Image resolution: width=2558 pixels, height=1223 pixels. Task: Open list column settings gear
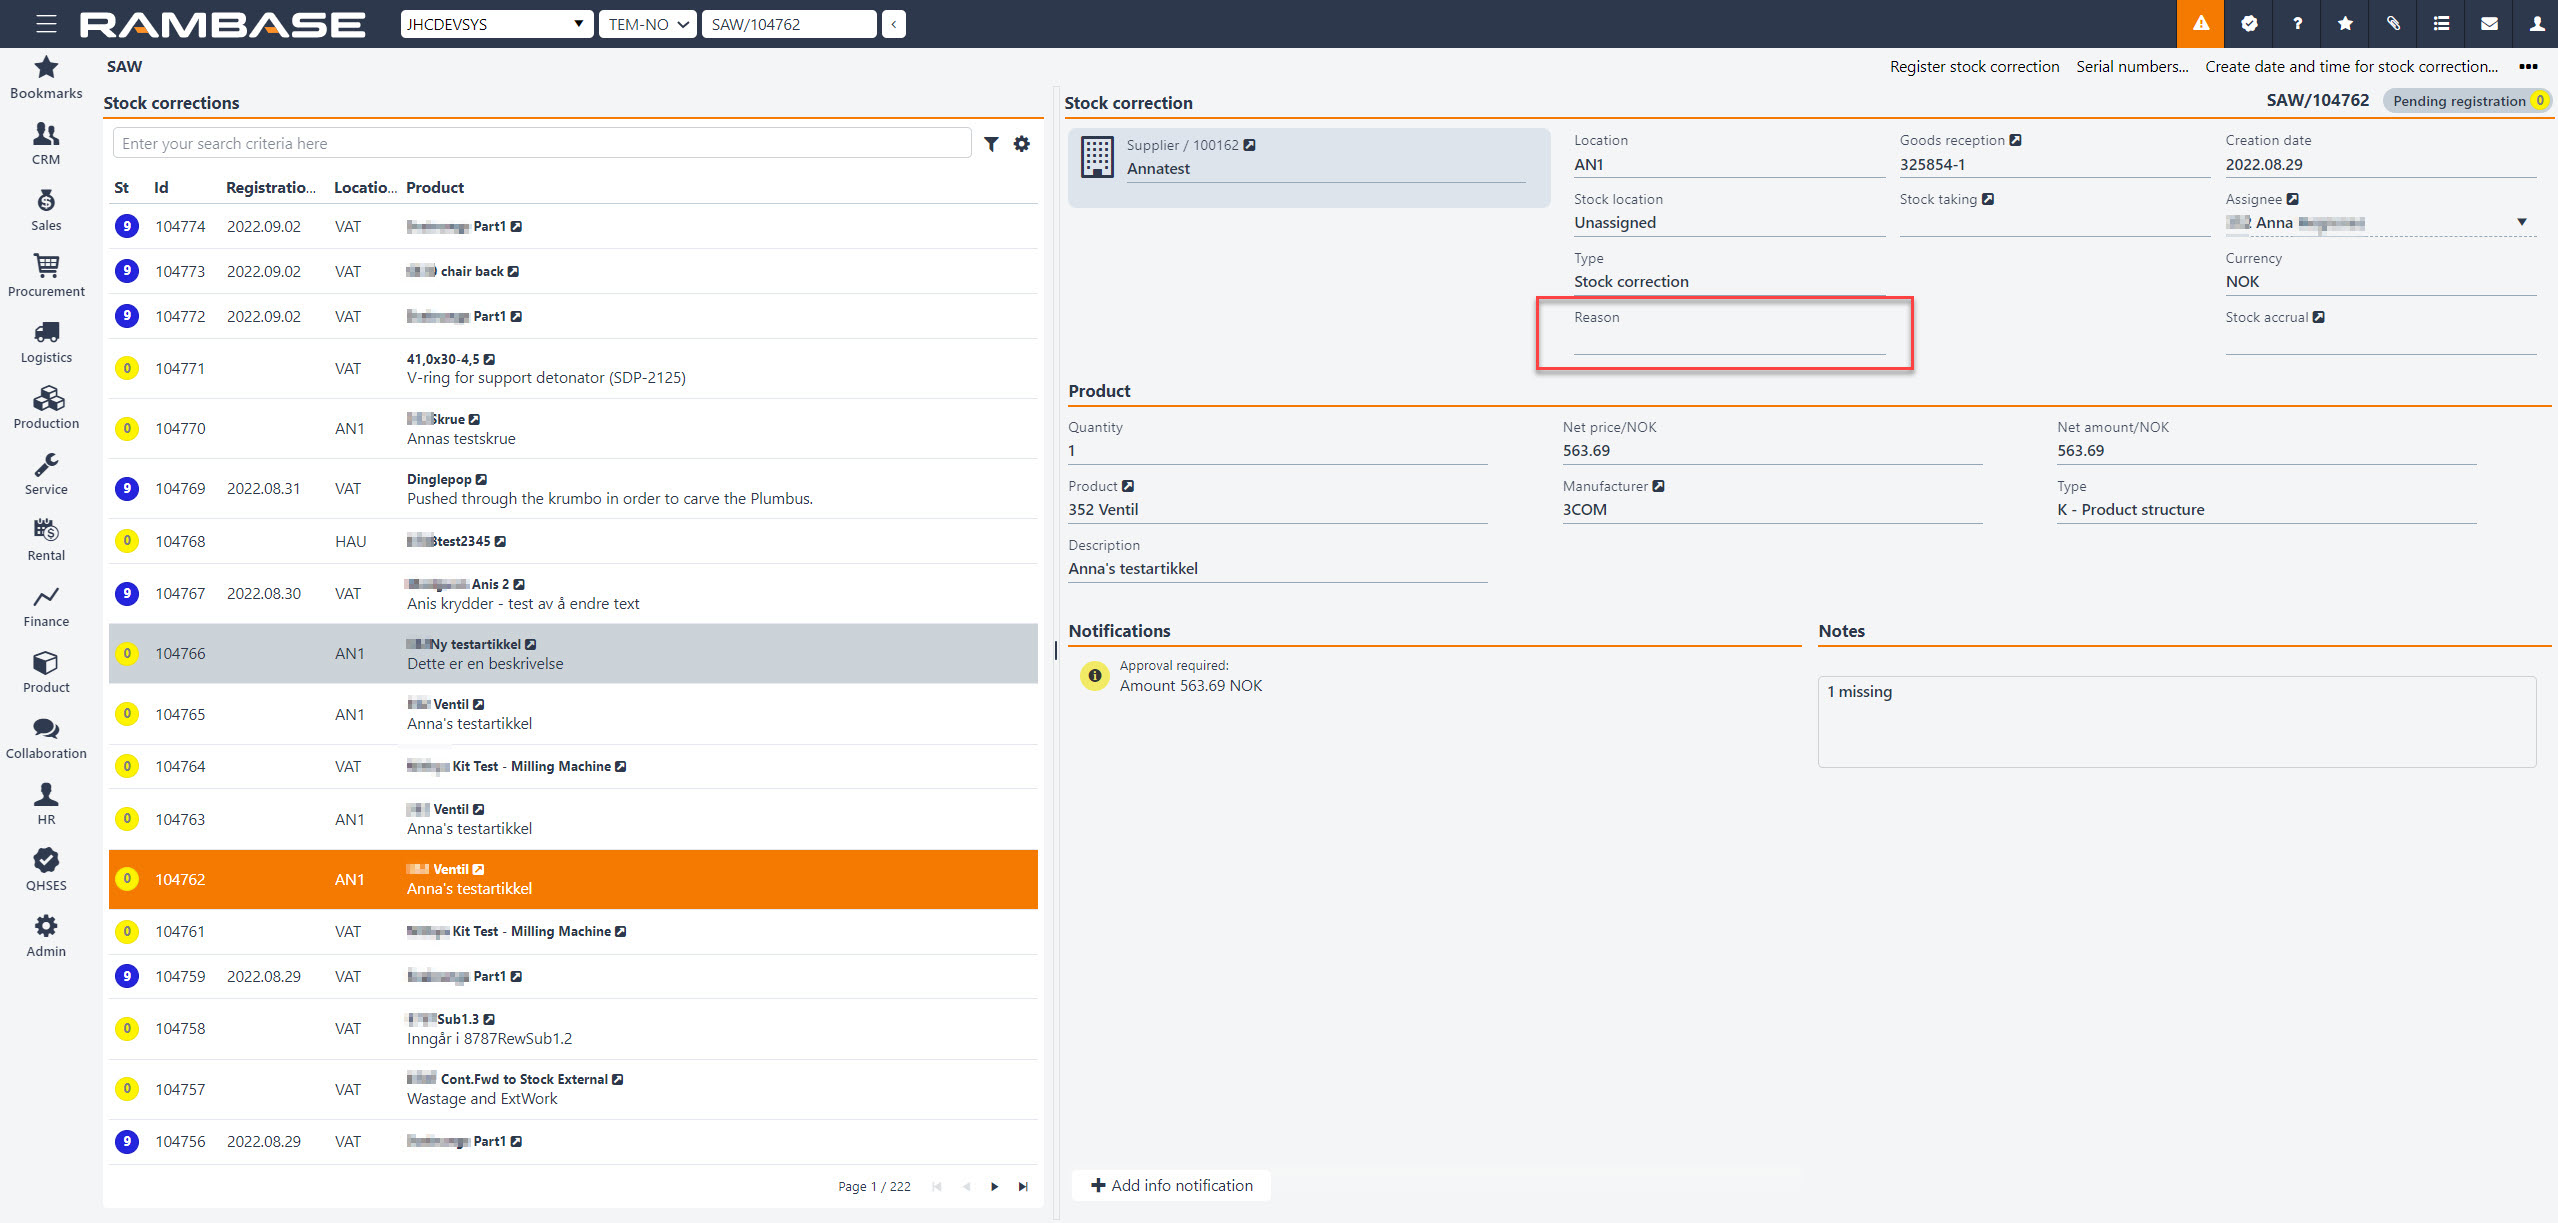(1021, 144)
